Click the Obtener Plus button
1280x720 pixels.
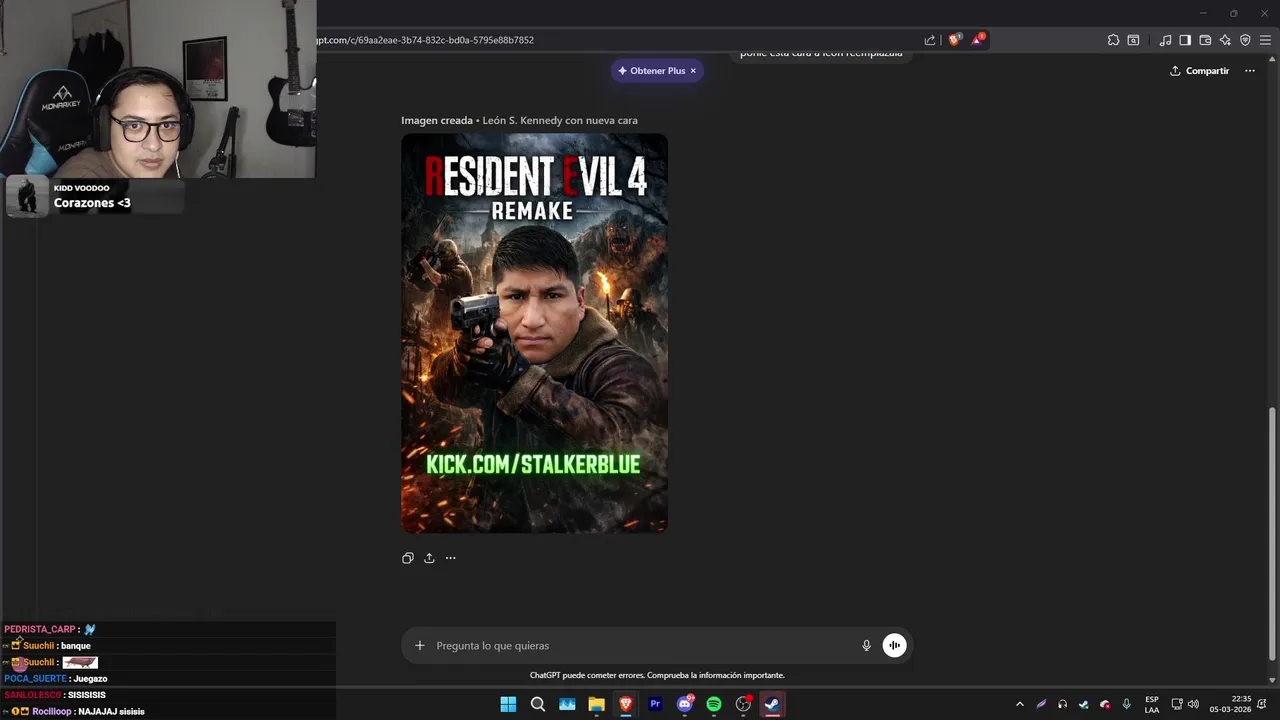651,71
